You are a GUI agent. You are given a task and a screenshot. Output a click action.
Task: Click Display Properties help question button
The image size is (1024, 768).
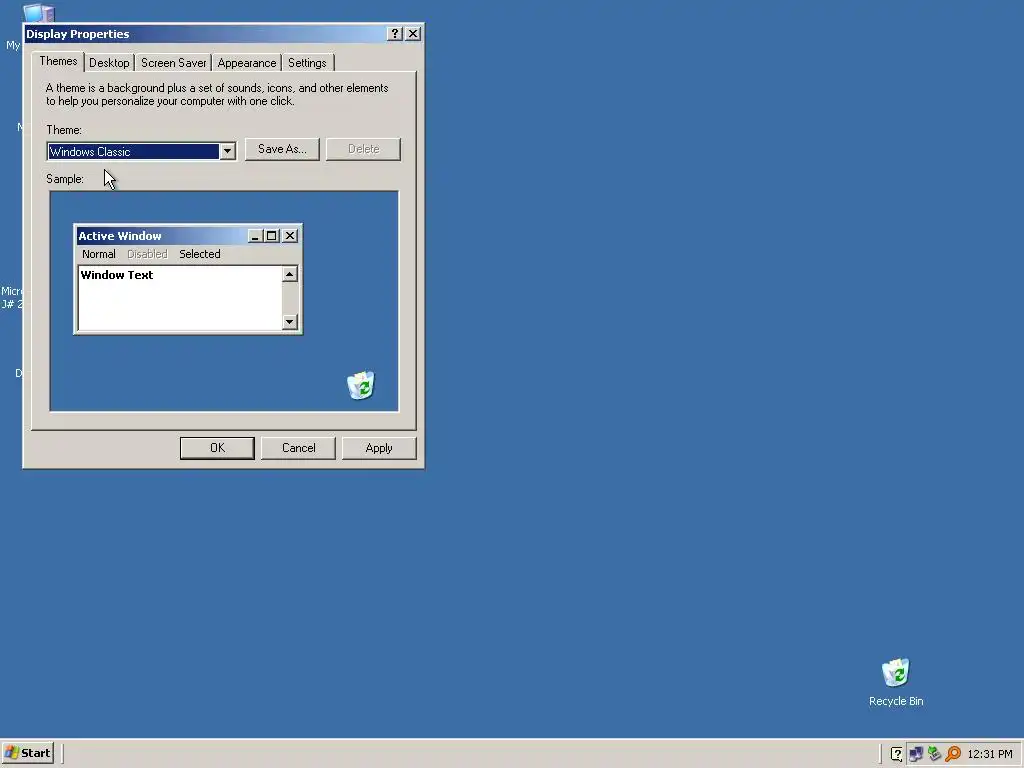click(394, 33)
